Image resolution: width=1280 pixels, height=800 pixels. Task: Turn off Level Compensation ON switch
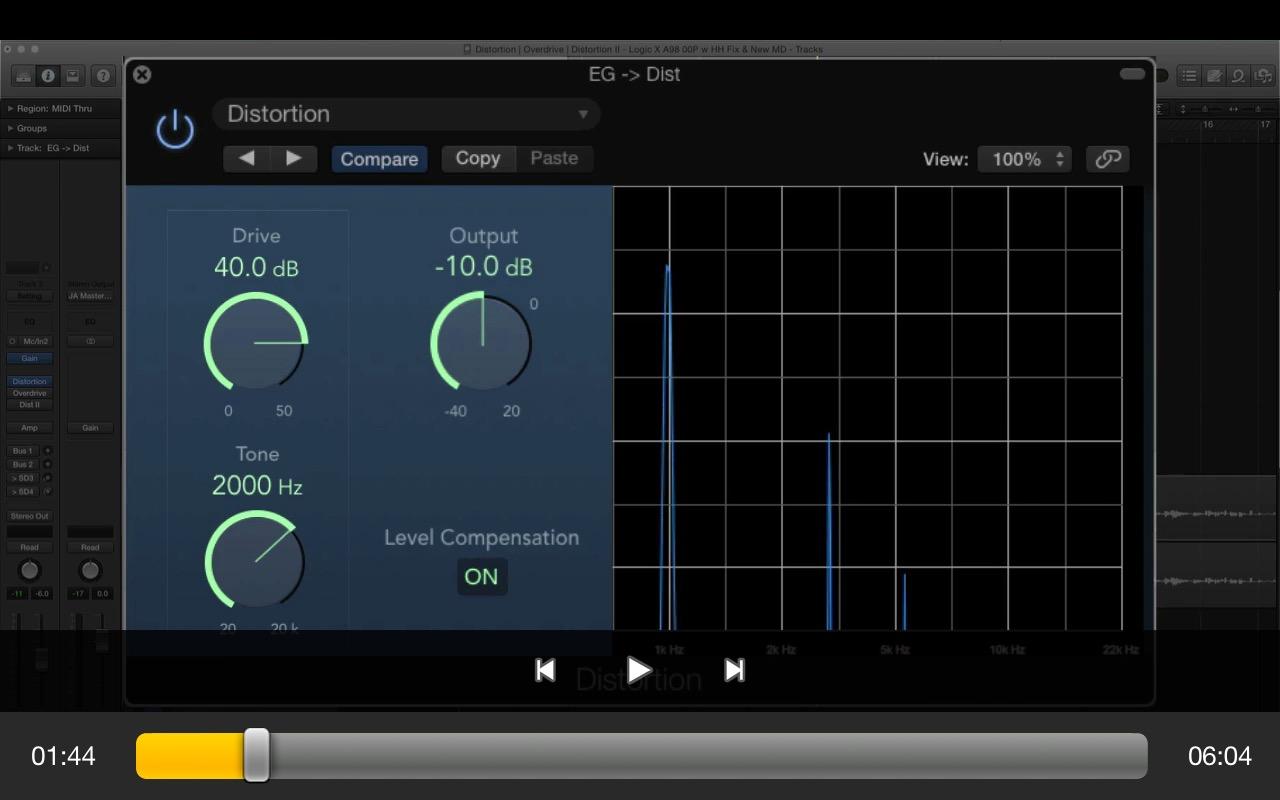[481, 576]
